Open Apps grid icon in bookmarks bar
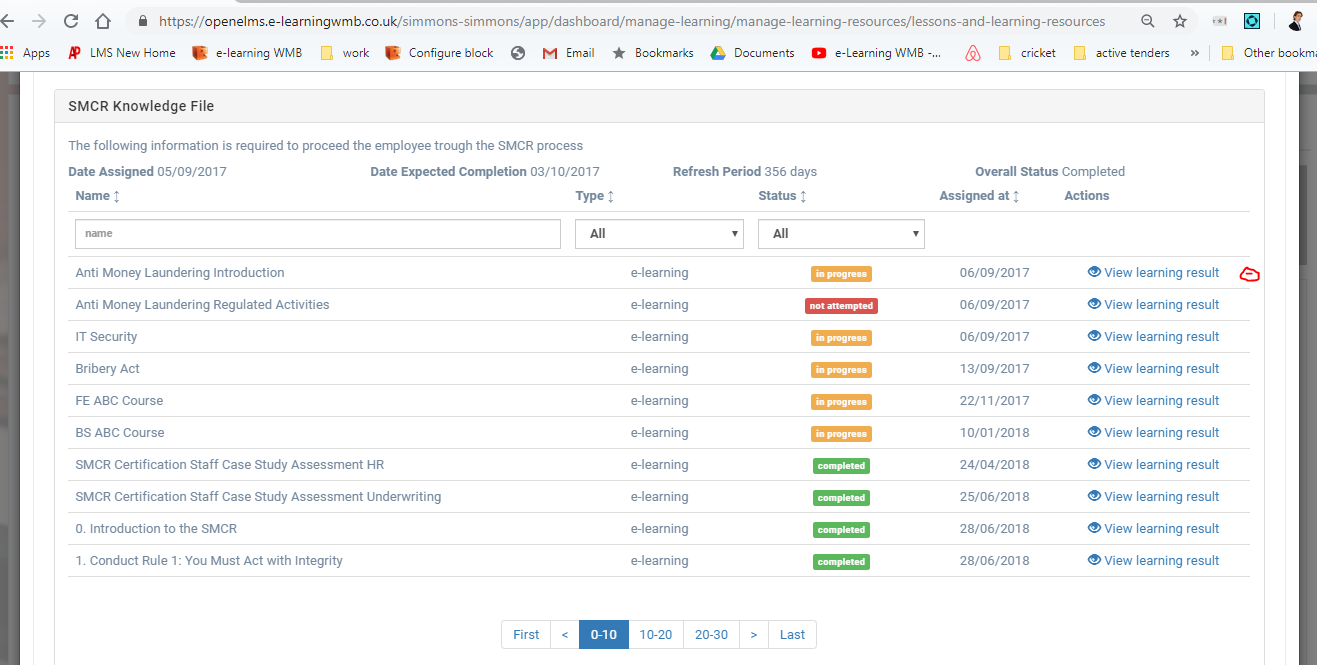 8,53
